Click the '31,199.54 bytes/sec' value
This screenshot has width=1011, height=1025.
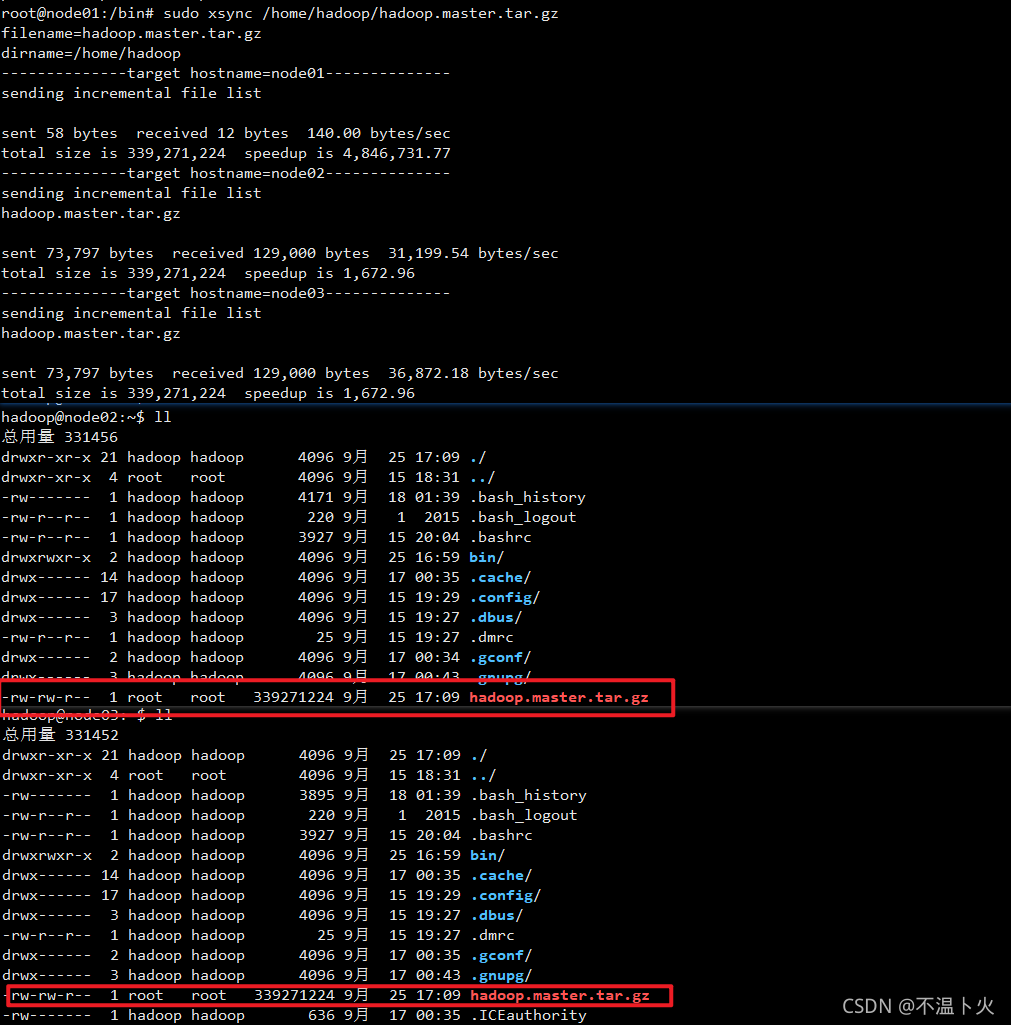pyautogui.click(x=474, y=254)
